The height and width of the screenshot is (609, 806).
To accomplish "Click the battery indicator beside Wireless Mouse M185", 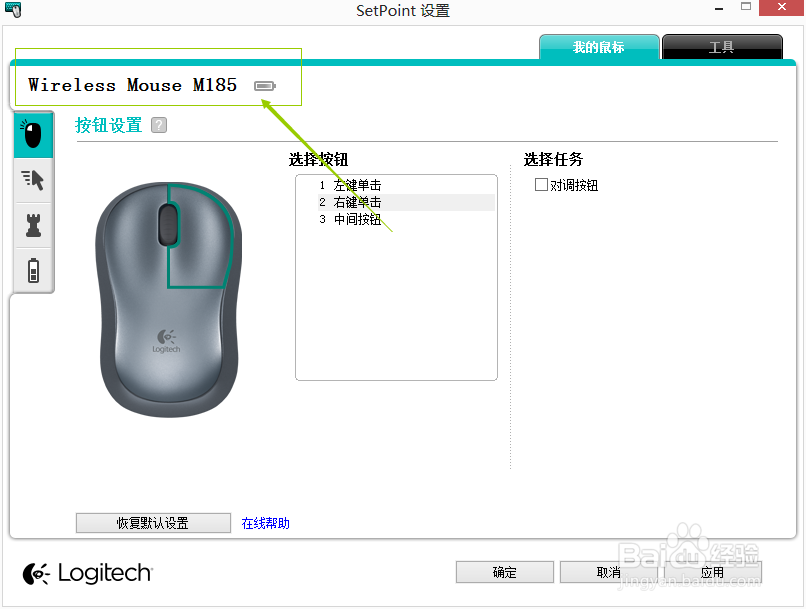I will tap(265, 86).
